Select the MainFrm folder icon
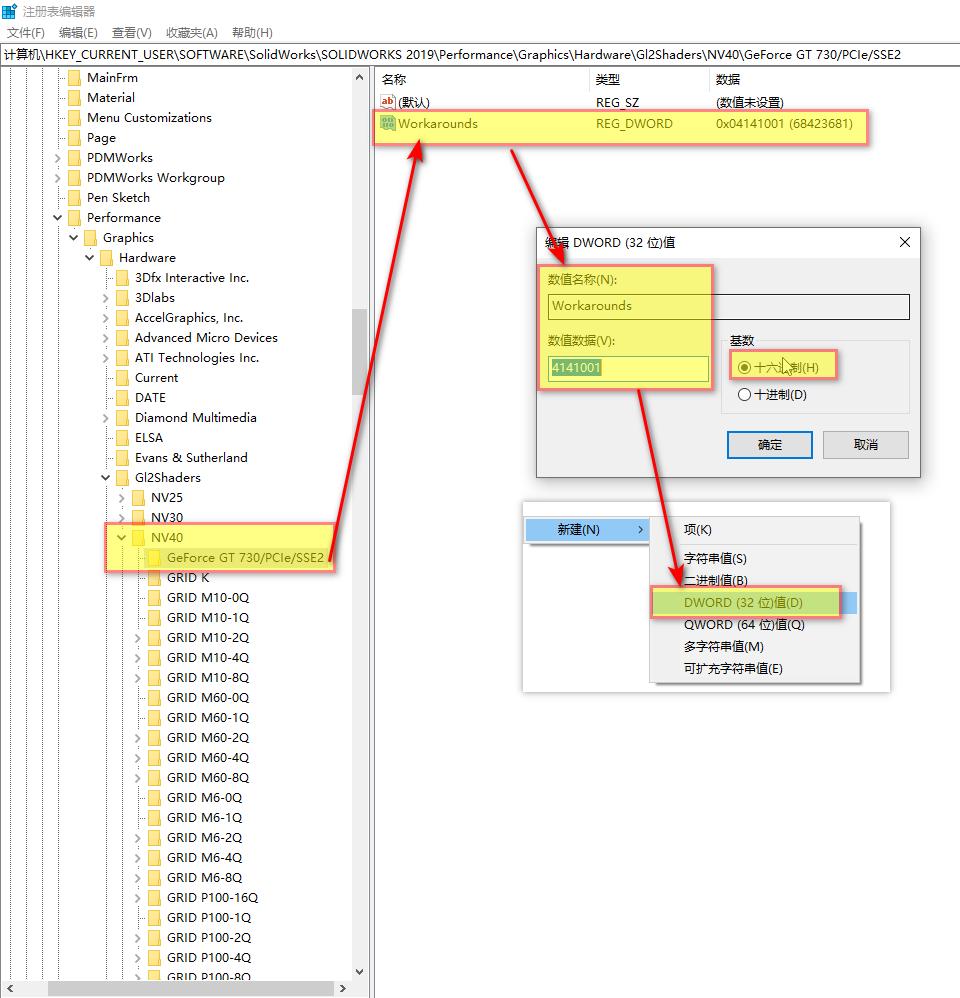Image resolution: width=960 pixels, height=998 pixels. pyautogui.click(x=74, y=78)
